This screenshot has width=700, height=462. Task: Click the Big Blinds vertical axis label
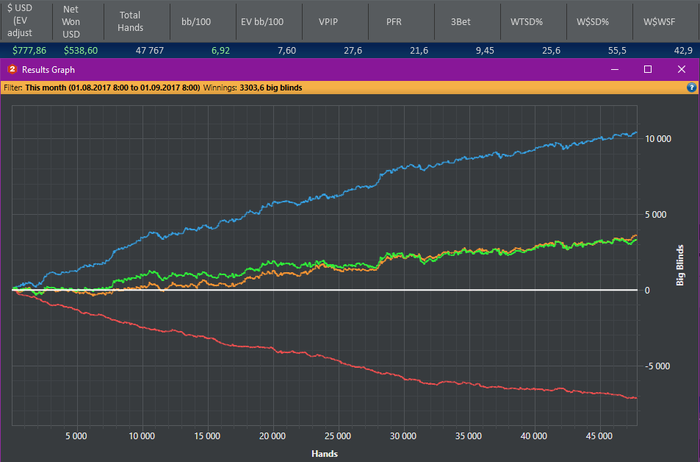coord(680,265)
